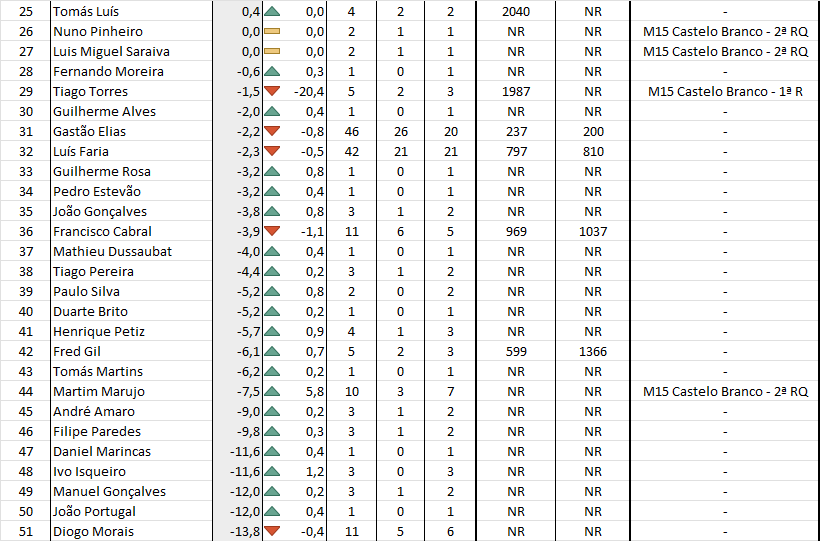Click the red down arrow for Tiago Torres
The height and width of the screenshot is (541, 820).
pyautogui.click(x=272, y=91)
